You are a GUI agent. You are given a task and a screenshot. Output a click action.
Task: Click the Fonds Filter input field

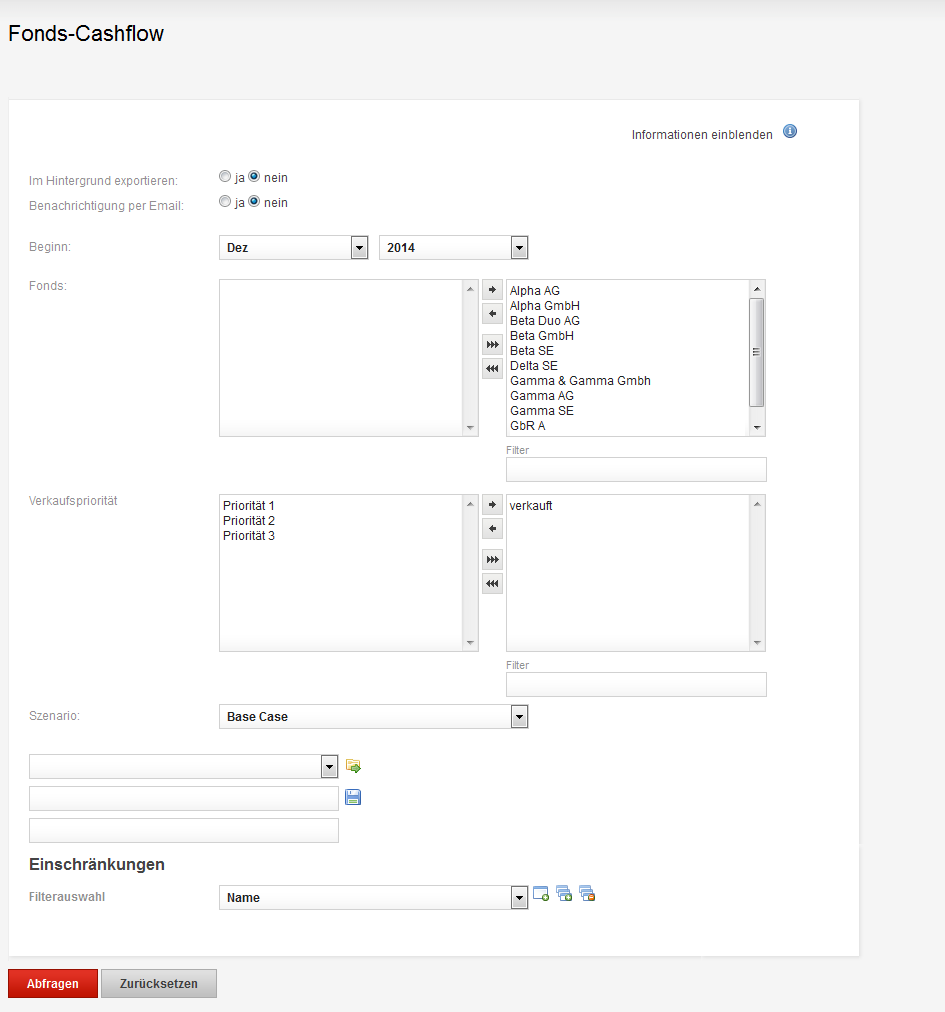(636, 470)
